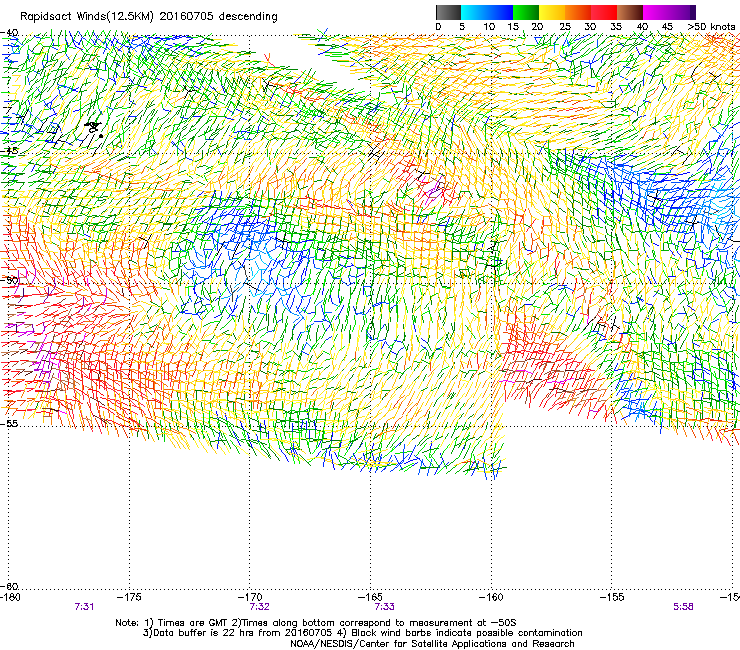Click the Rapidscat Winds title text

click(148, 17)
